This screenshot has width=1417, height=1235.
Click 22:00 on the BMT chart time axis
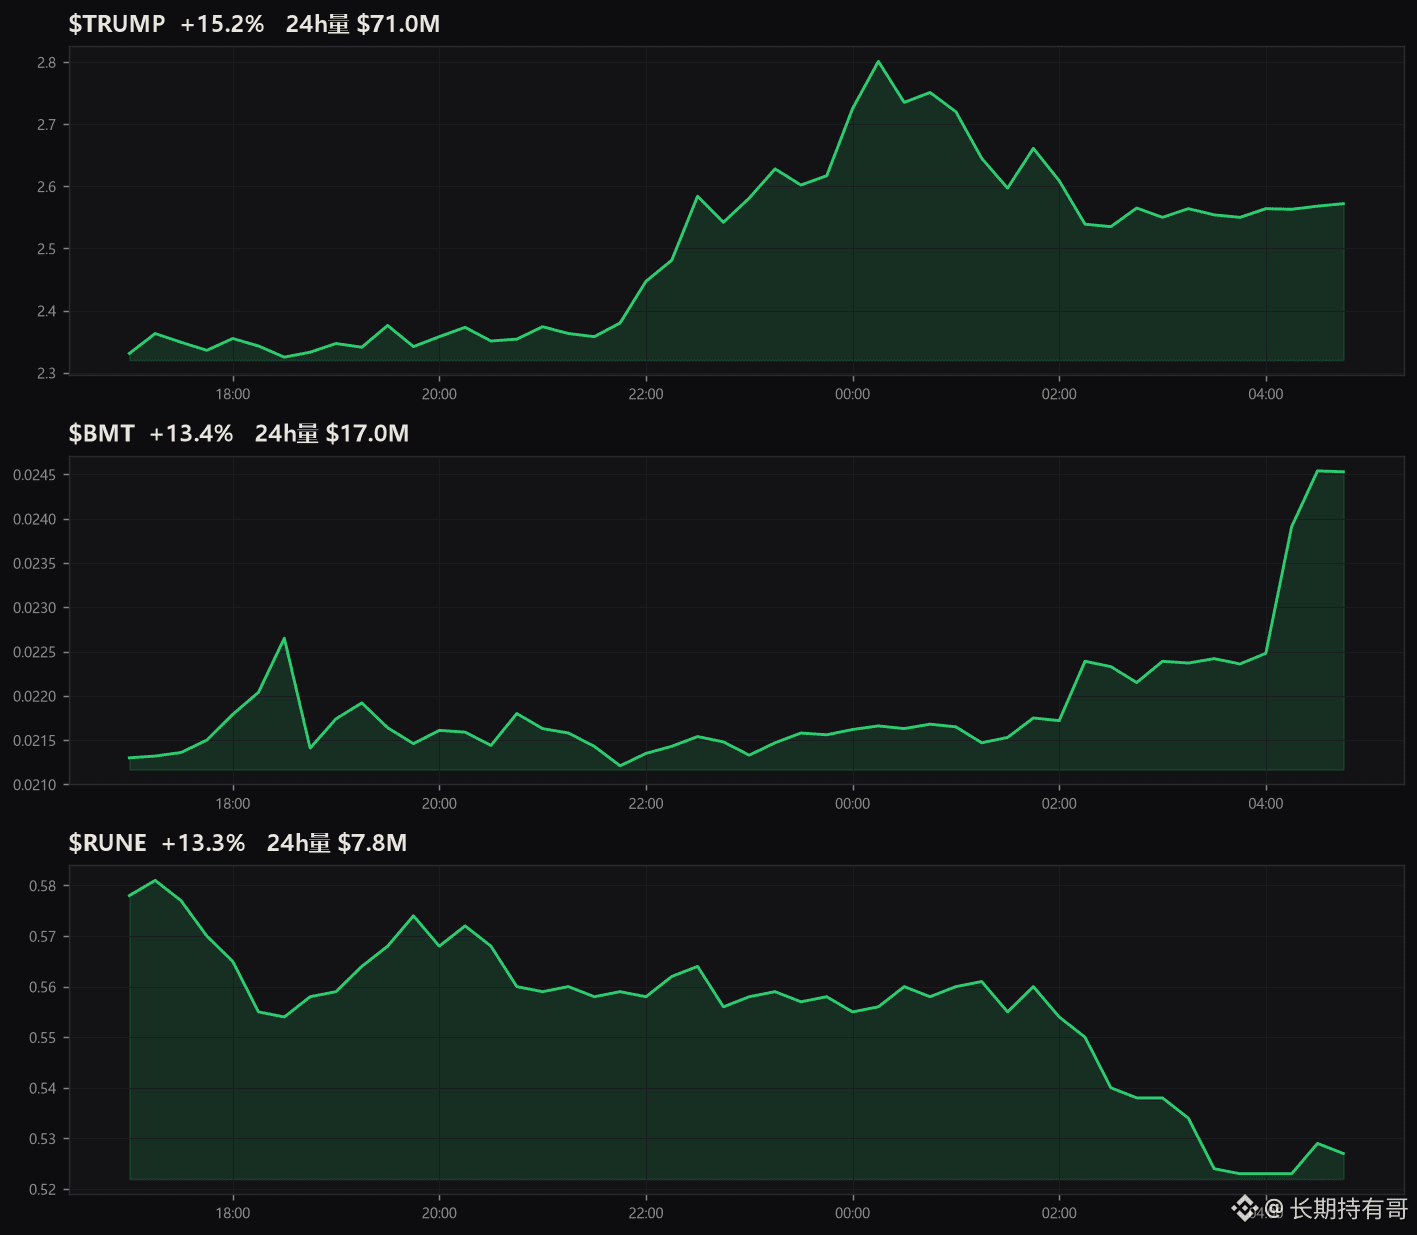pos(646,804)
